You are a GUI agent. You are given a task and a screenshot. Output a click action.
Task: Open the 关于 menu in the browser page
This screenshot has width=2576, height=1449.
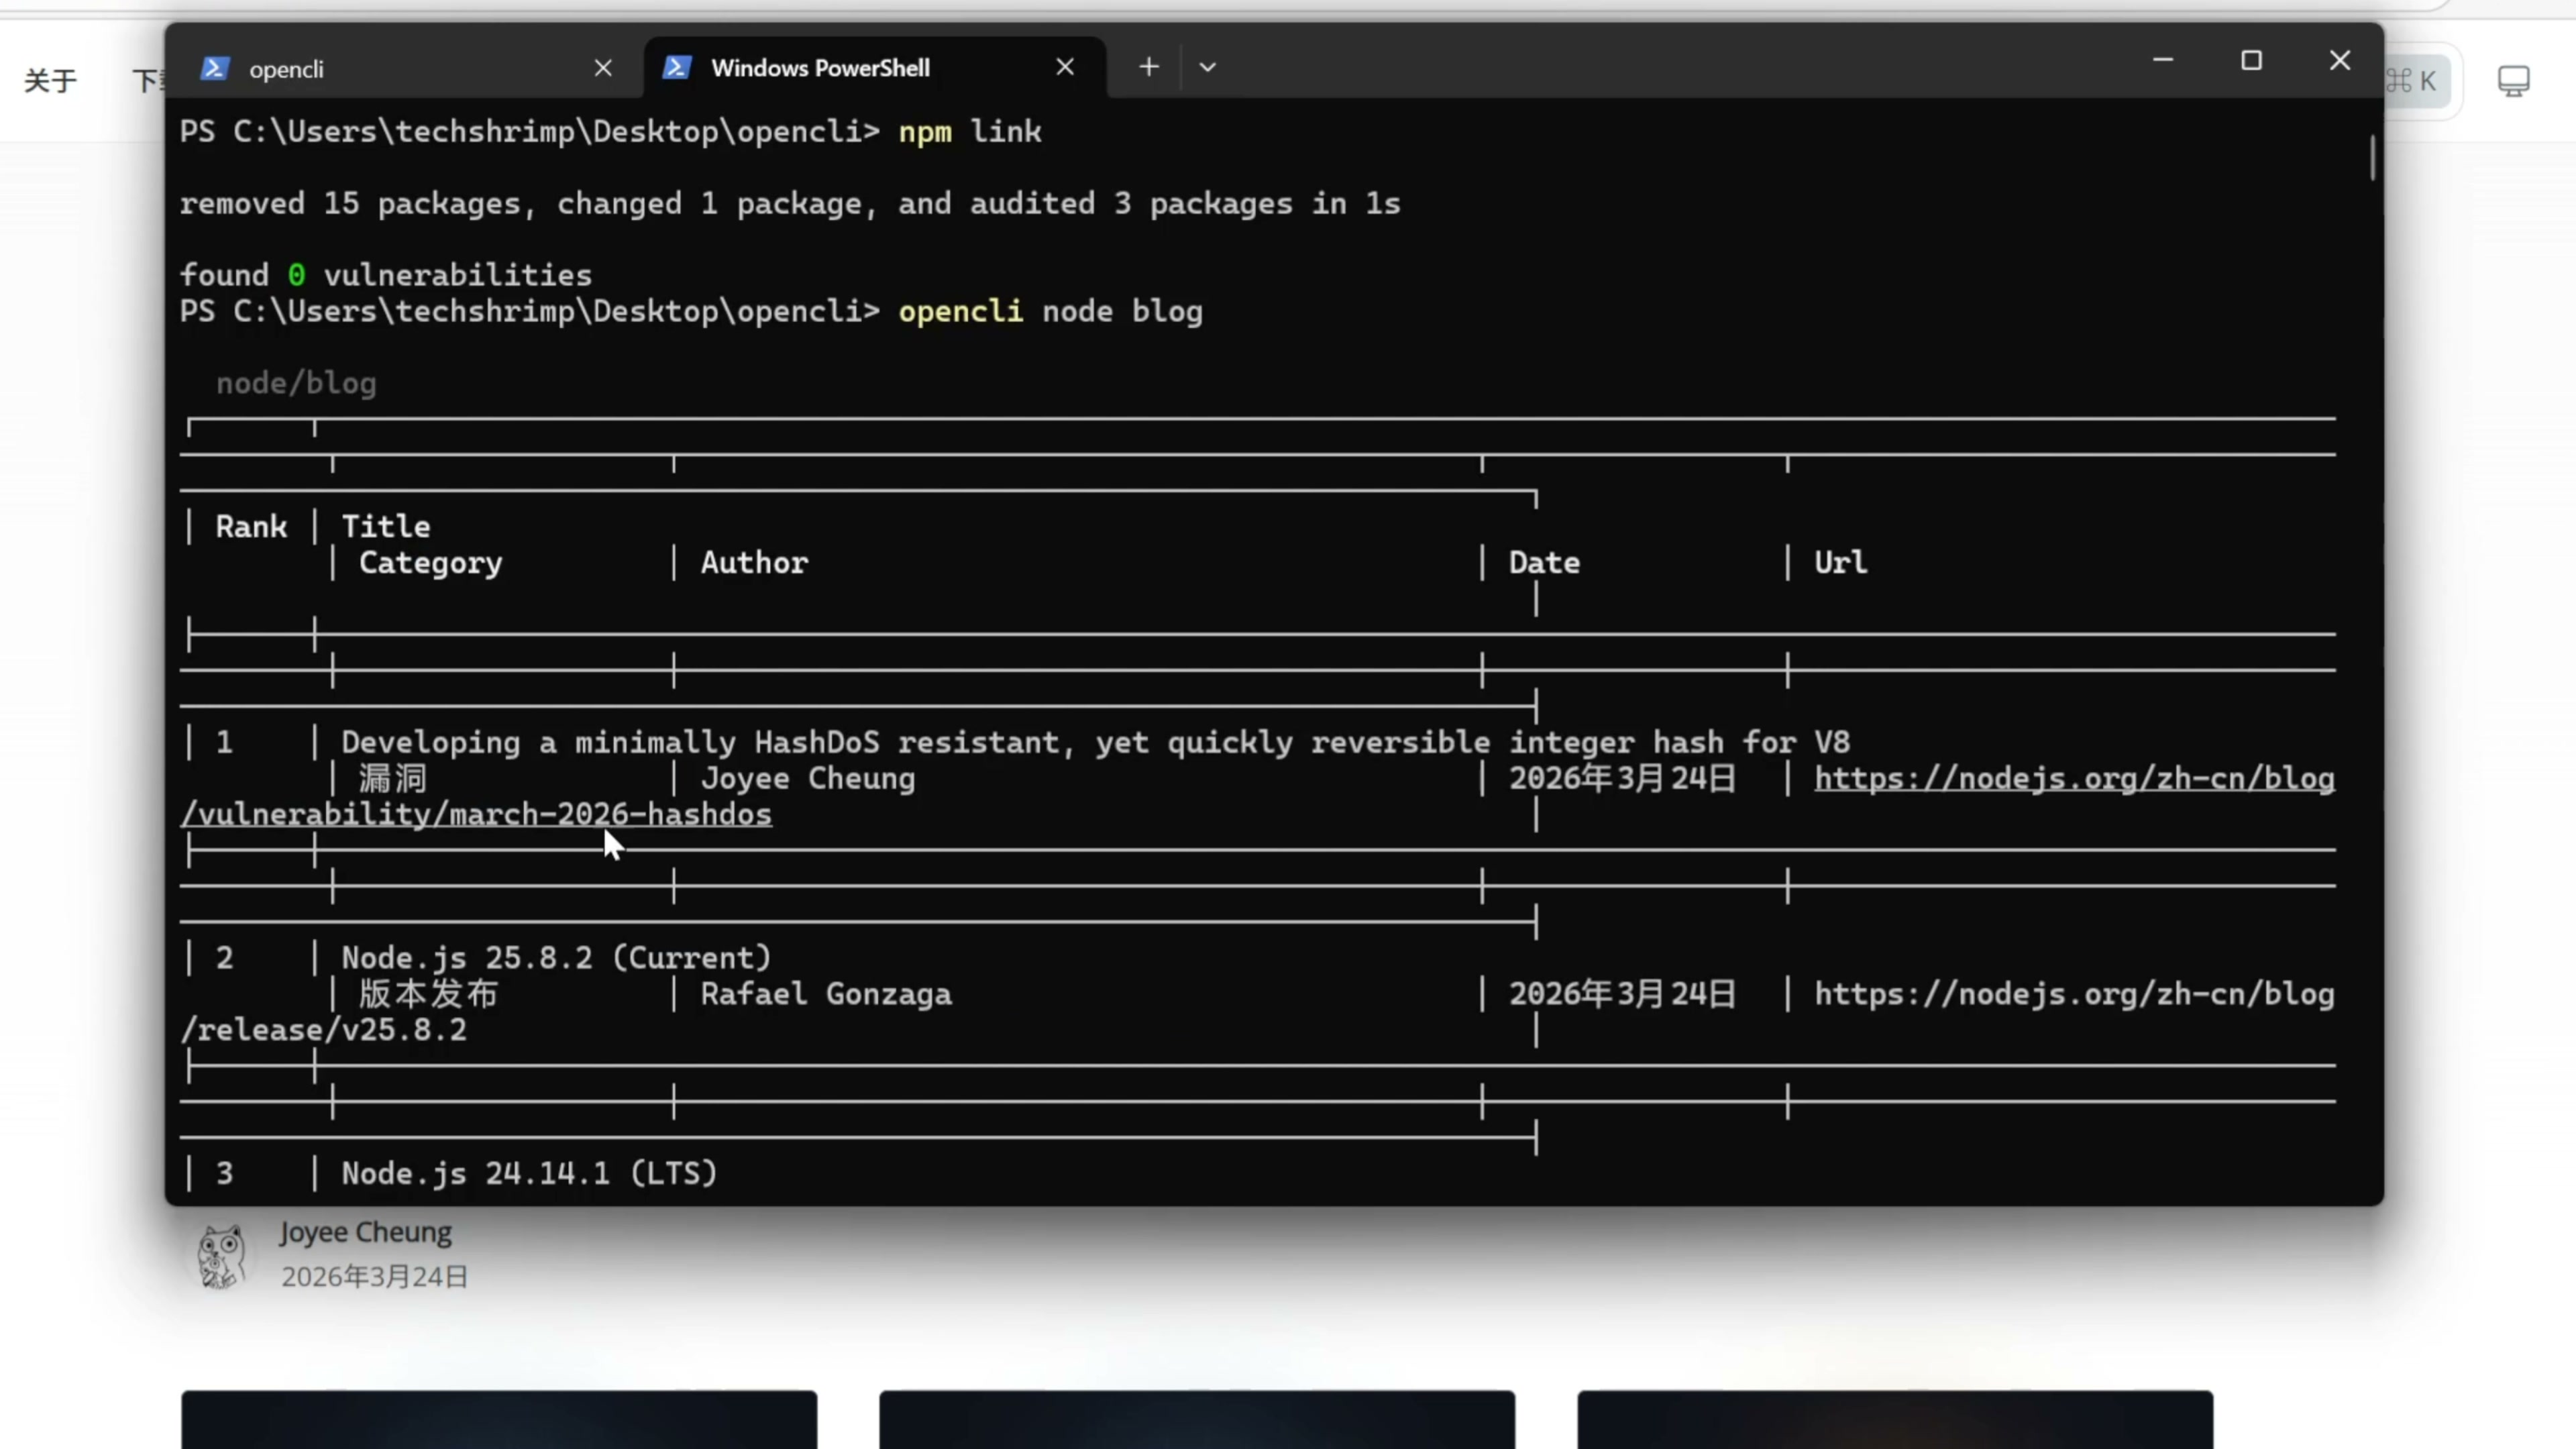[x=50, y=81]
